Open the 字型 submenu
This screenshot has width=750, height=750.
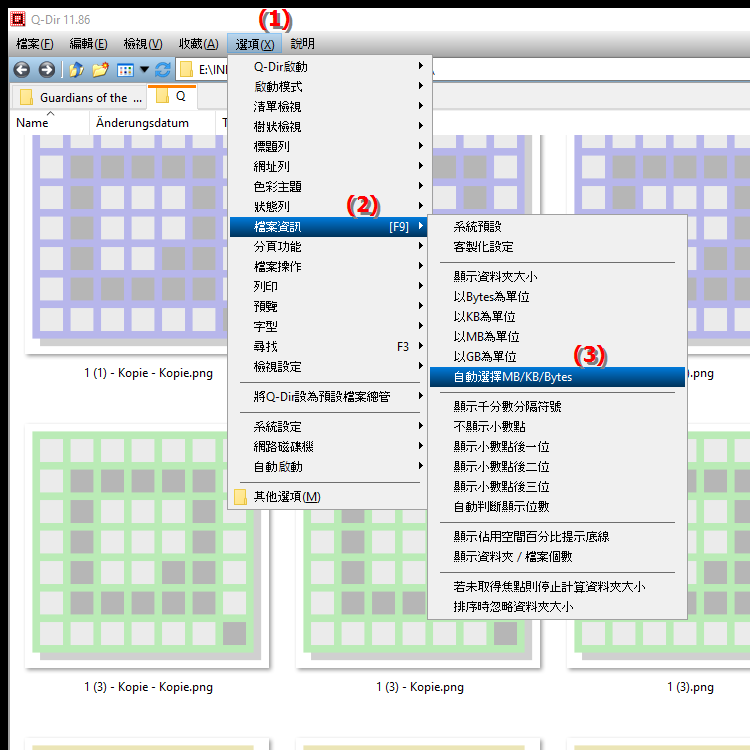pos(330,327)
